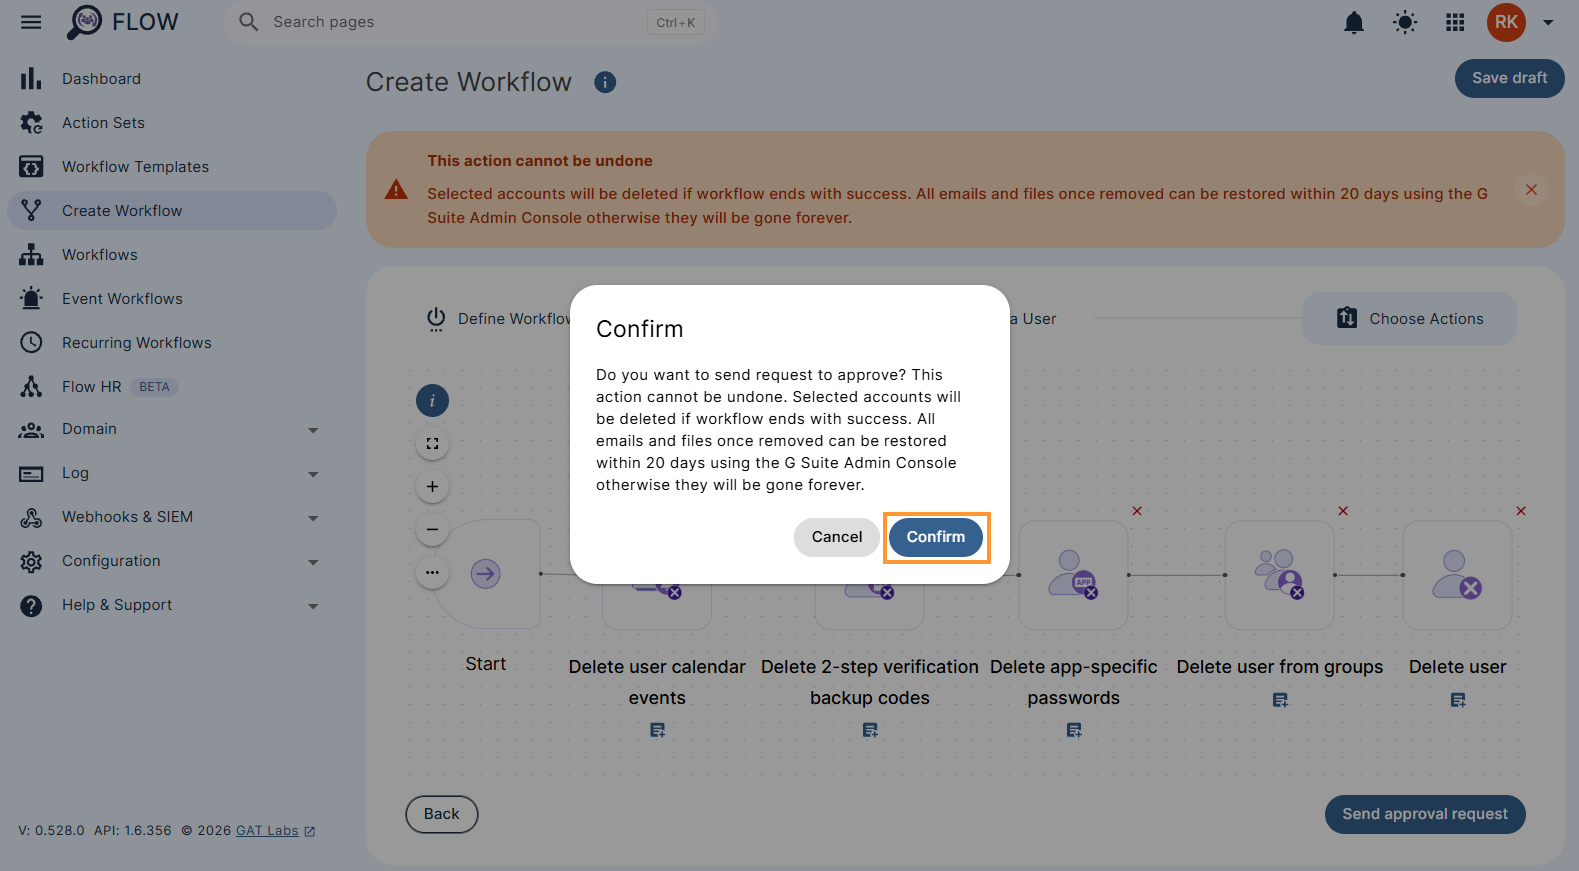The width and height of the screenshot is (1579, 871).
Task: Fit the workflow canvas to view
Action: click(432, 444)
